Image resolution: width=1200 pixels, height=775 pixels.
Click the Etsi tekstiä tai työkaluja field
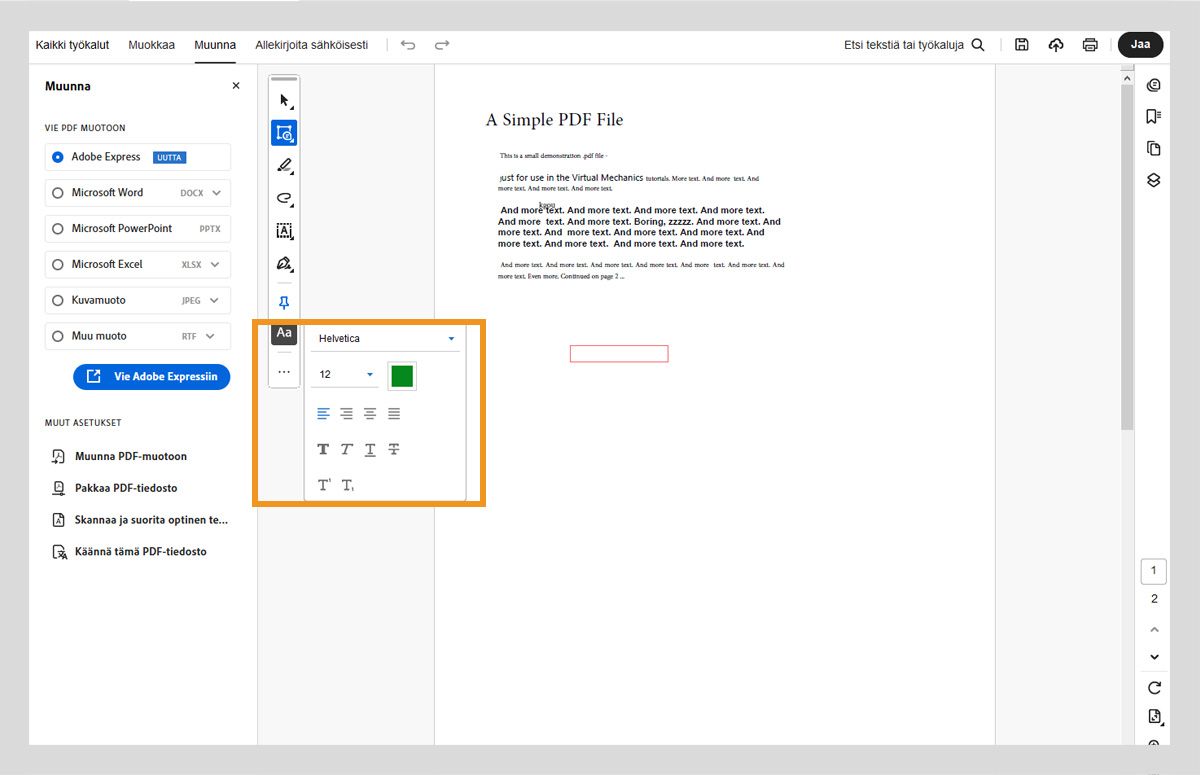(x=904, y=45)
